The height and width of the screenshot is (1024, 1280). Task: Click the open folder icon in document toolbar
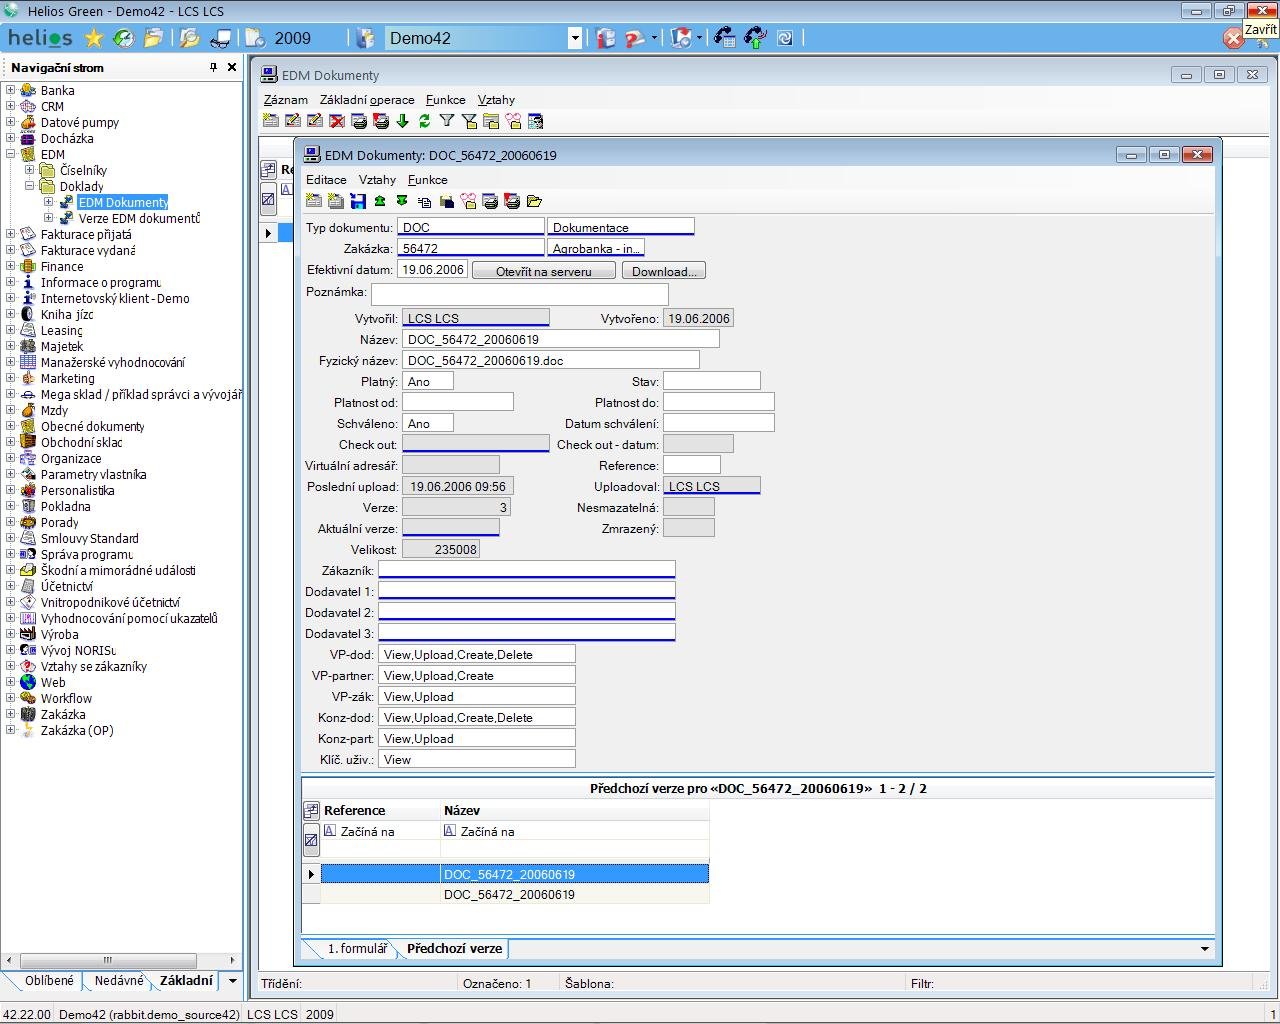534,201
